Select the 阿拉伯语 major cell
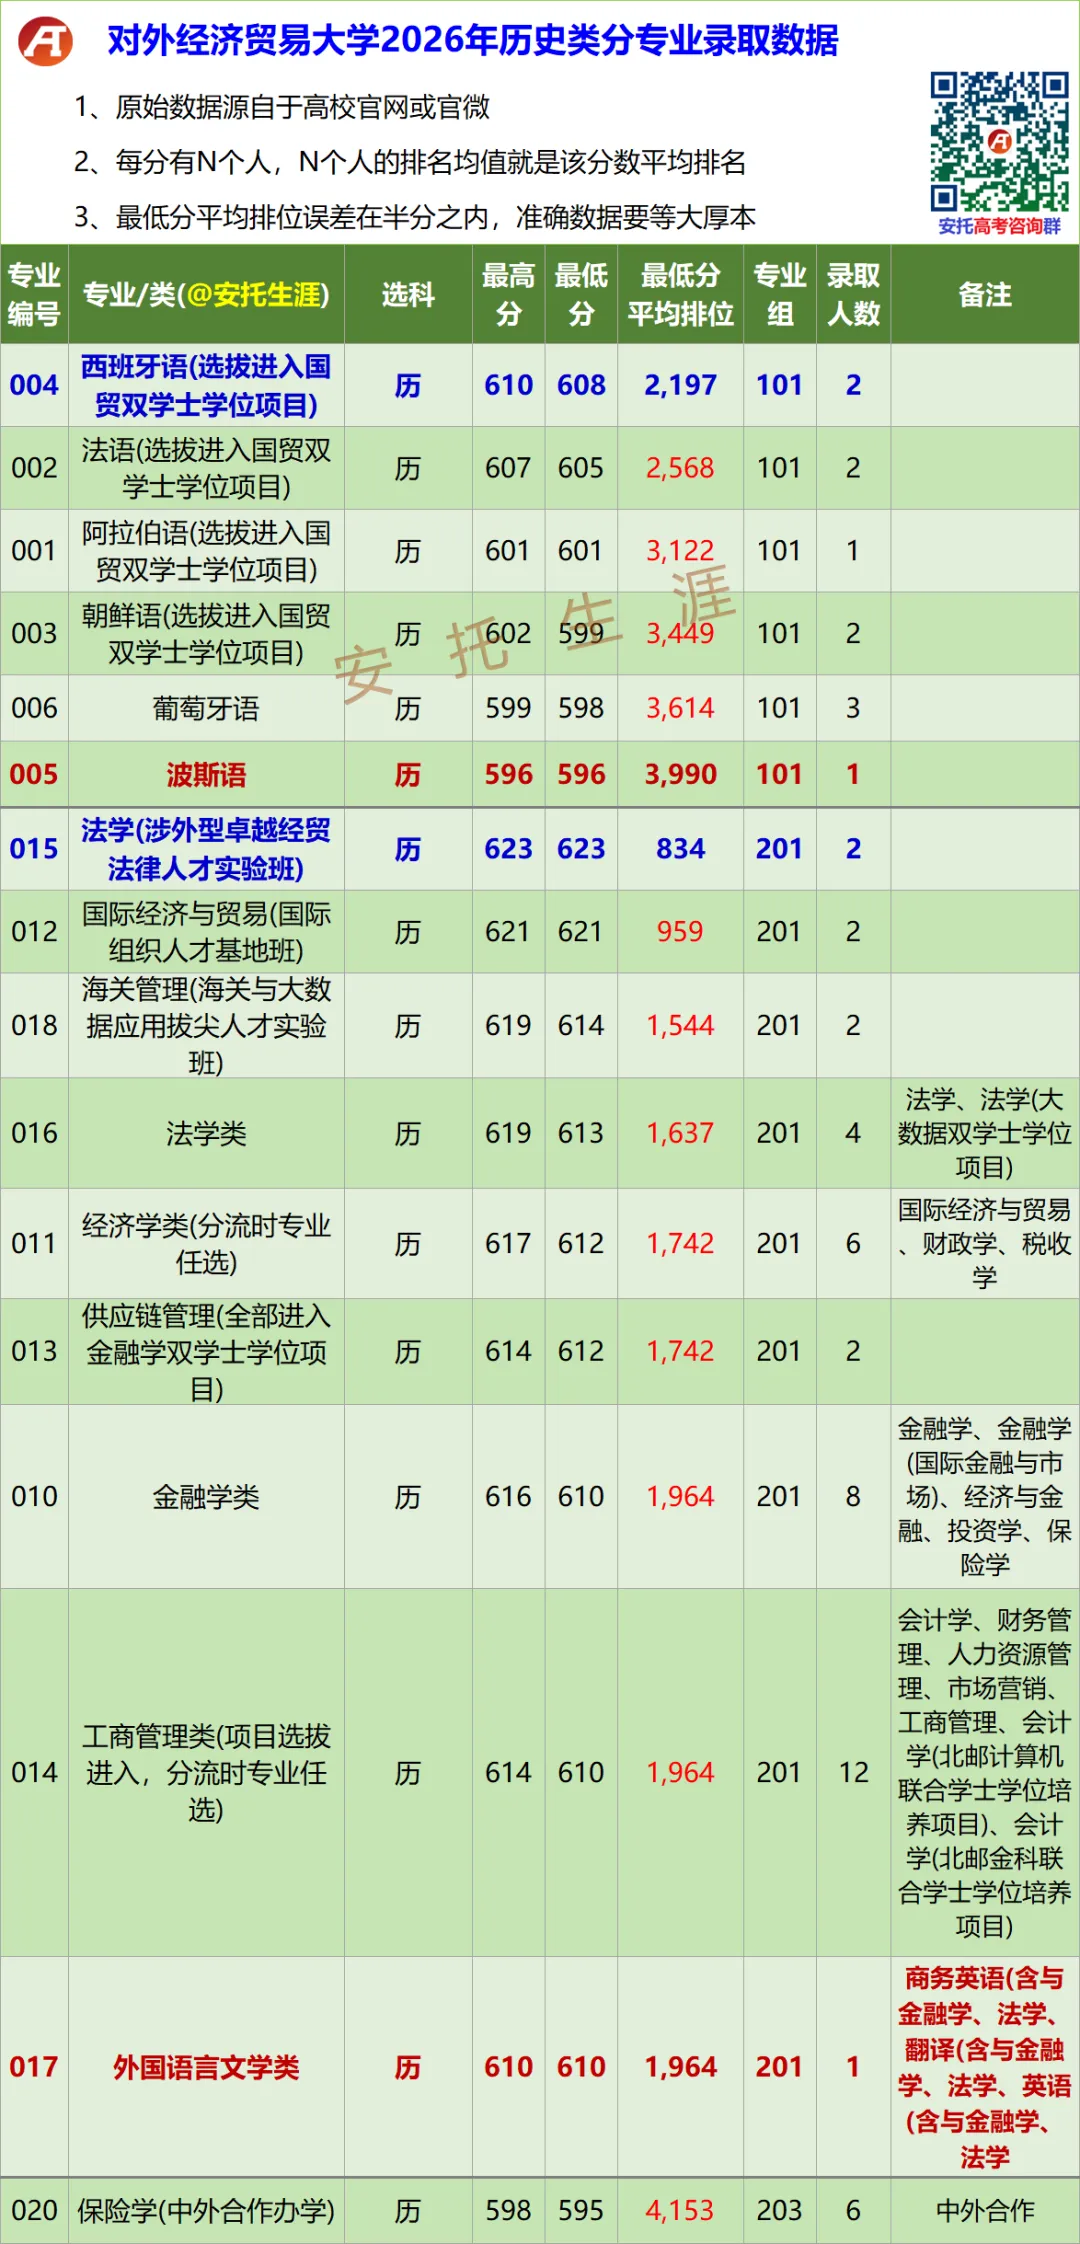The width and height of the screenshot is (1080, 2244). [206, 551]
